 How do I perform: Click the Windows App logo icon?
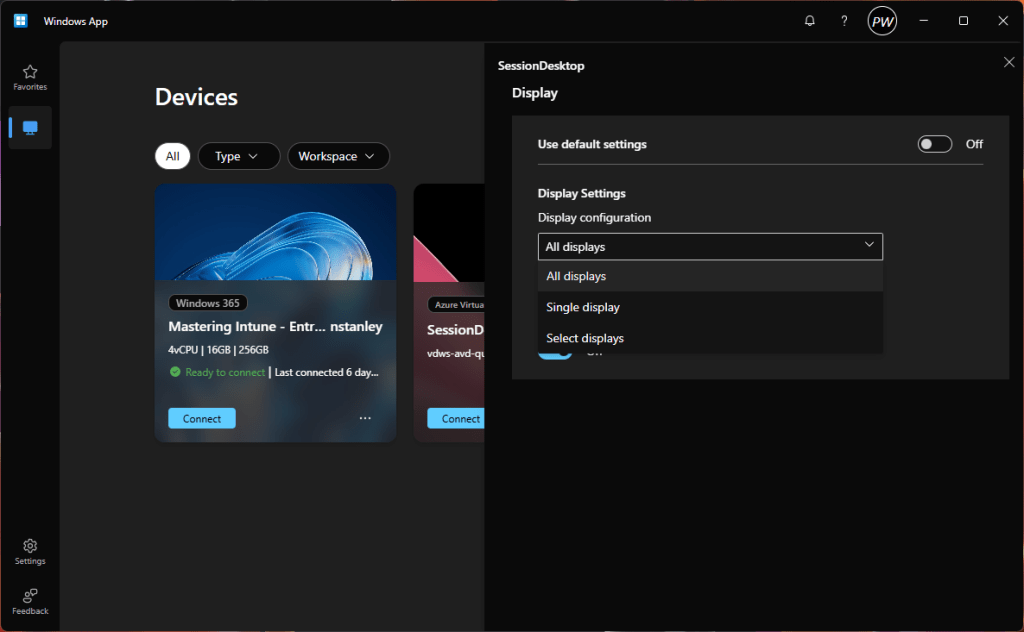[20, 21]
